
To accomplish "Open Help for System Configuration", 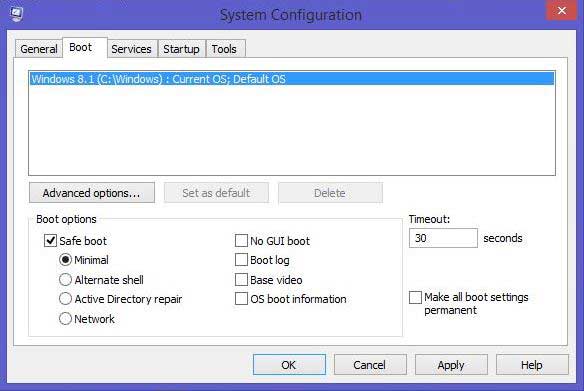I will point(532,365).
